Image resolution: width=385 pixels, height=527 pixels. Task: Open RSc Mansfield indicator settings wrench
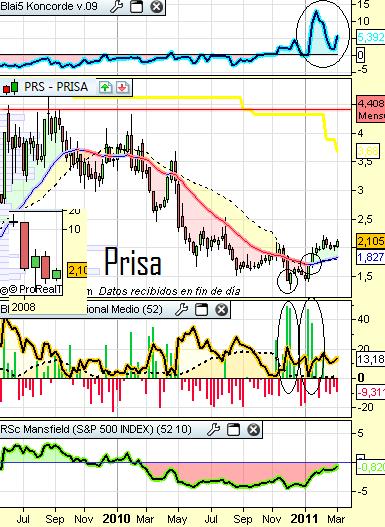click(214, 429)
